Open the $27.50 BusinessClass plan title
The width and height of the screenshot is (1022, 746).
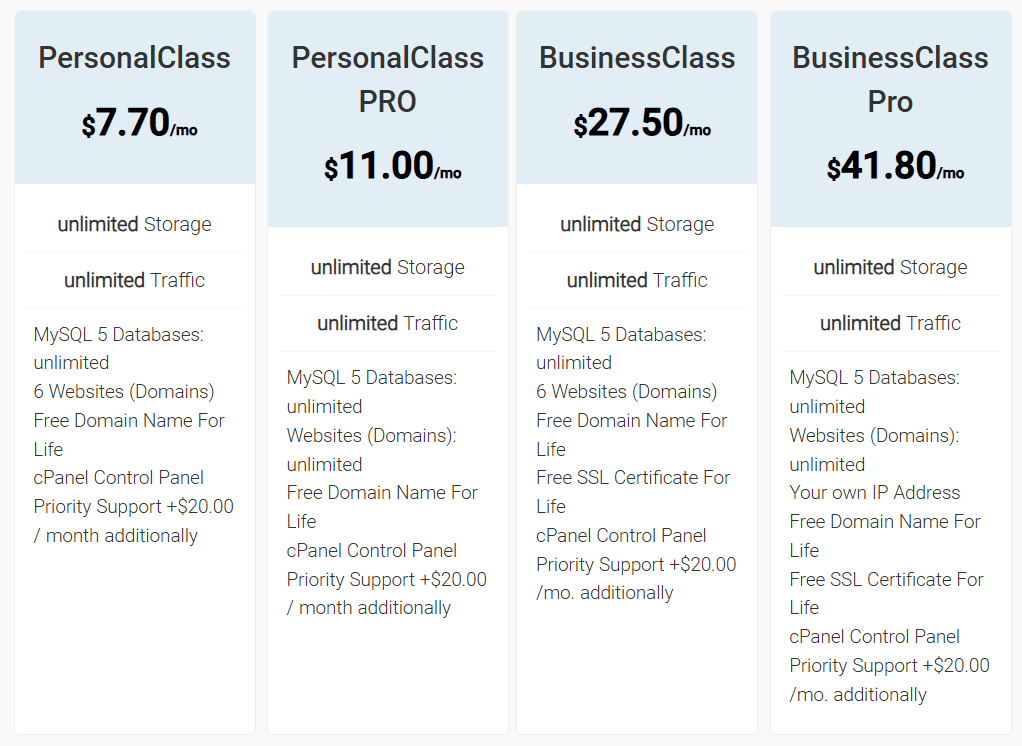click(x=637, y=58)
